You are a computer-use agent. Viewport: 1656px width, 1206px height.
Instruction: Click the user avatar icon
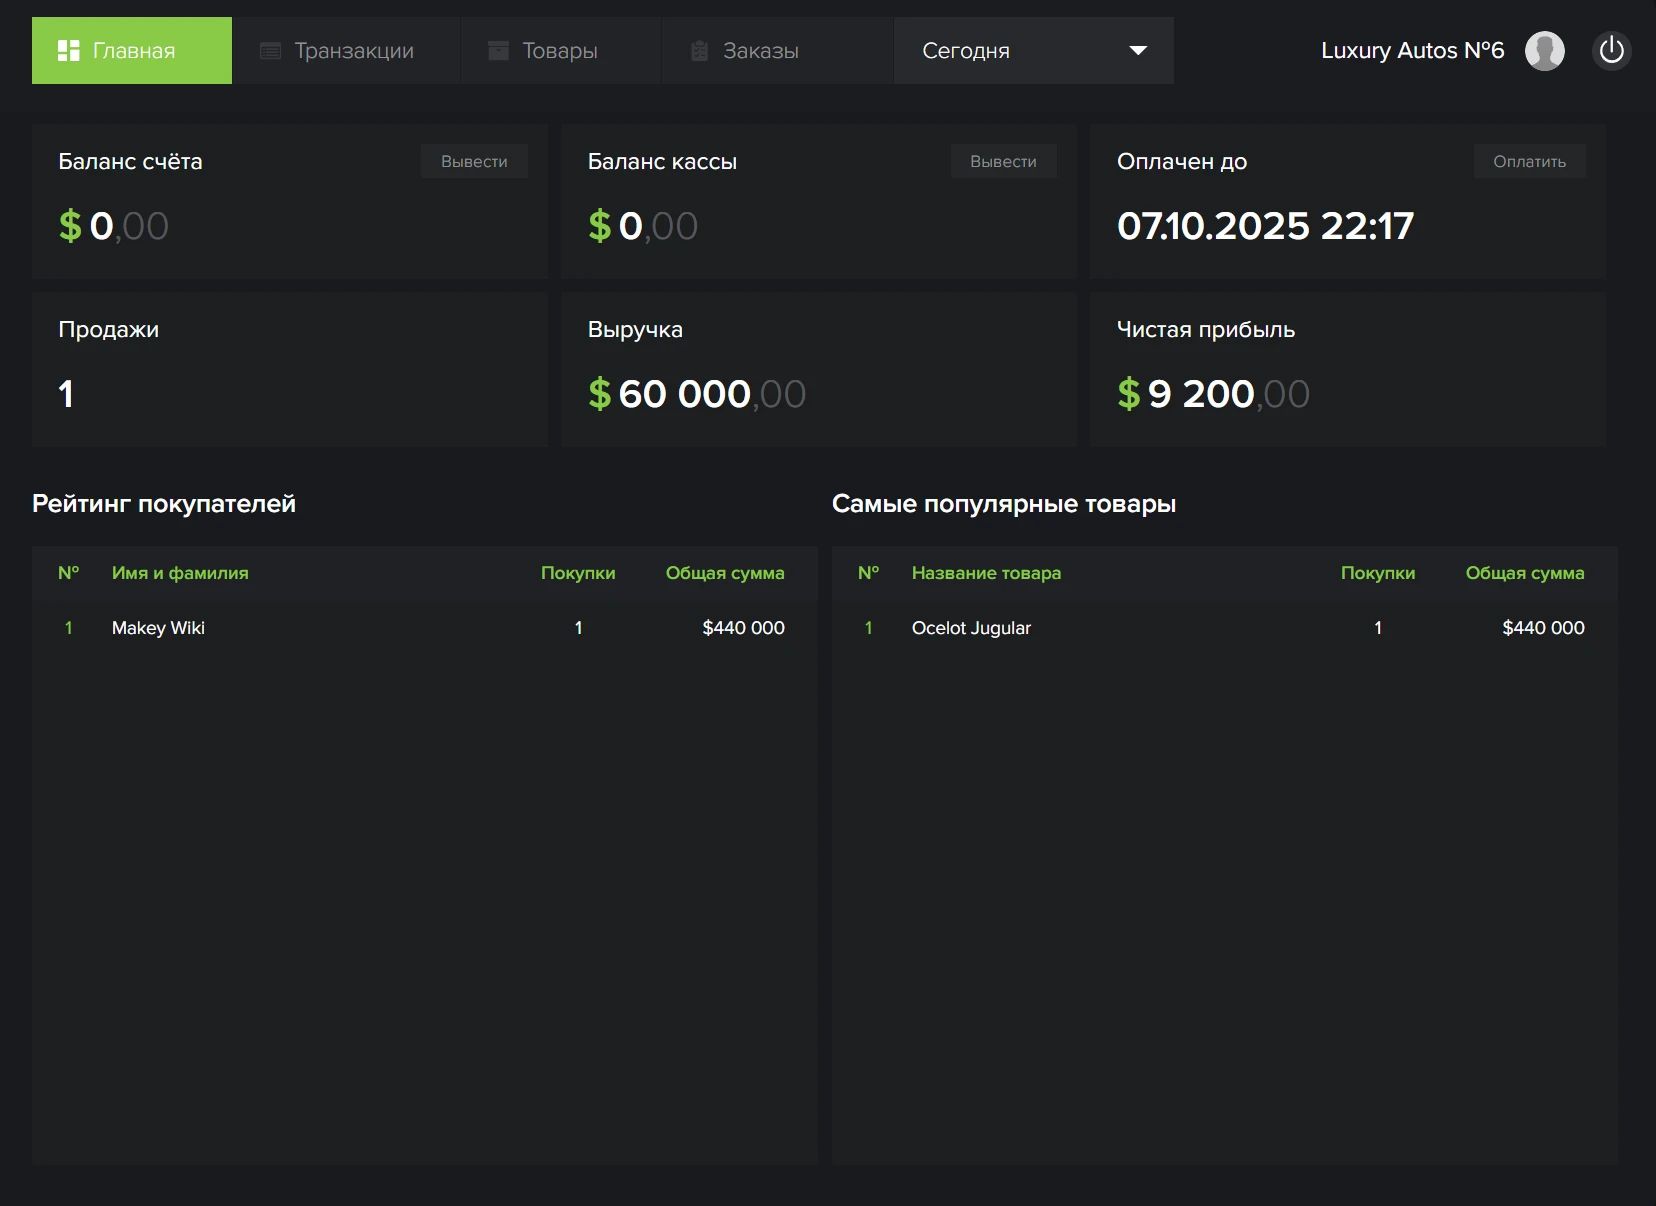coord(1544,51)
